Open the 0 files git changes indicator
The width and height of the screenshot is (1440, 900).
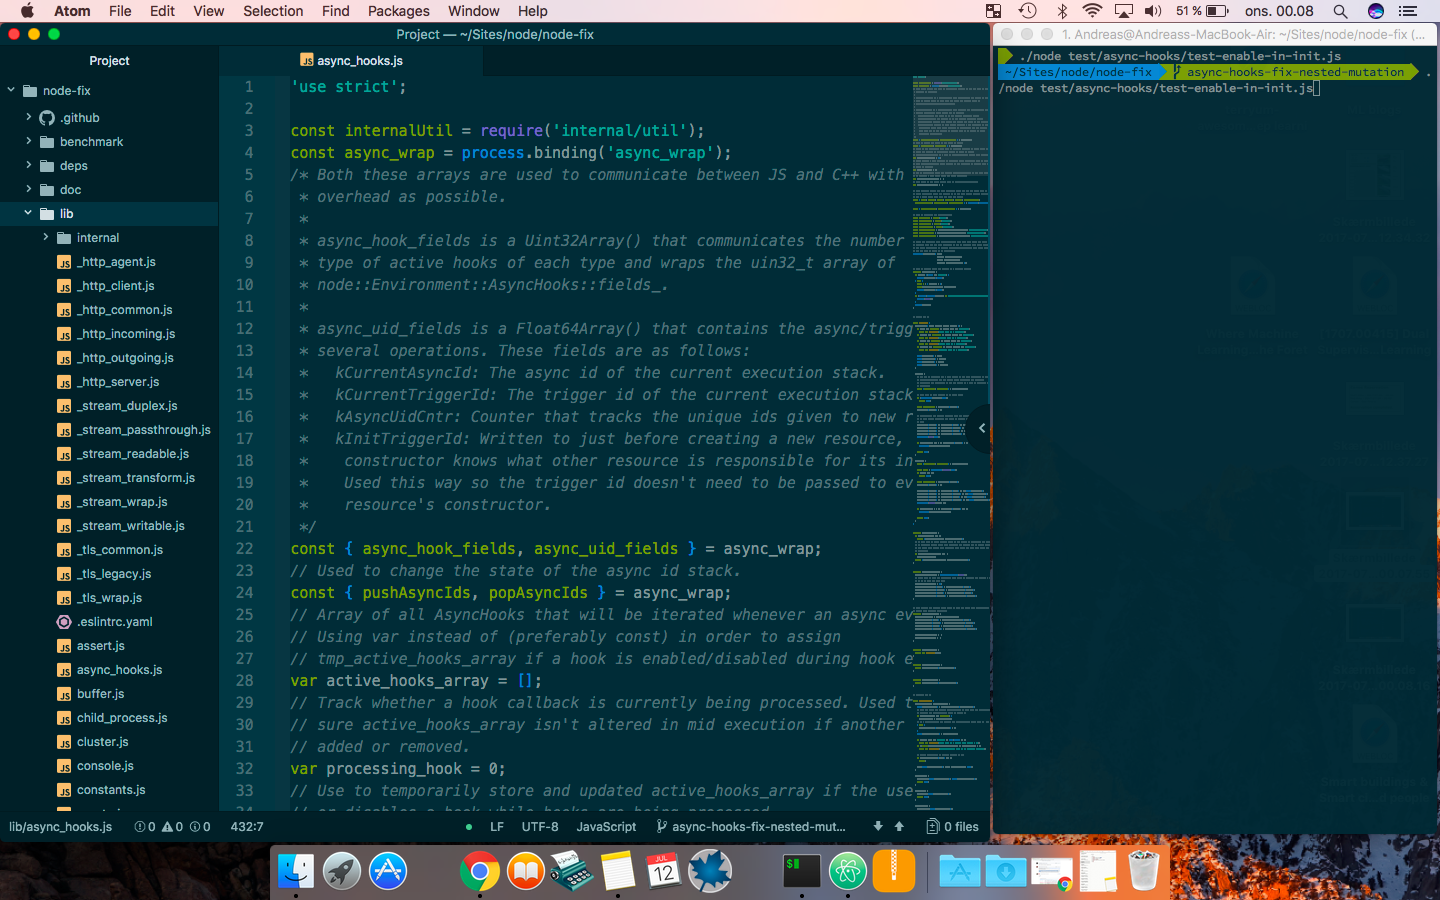(x=952, y=826)
